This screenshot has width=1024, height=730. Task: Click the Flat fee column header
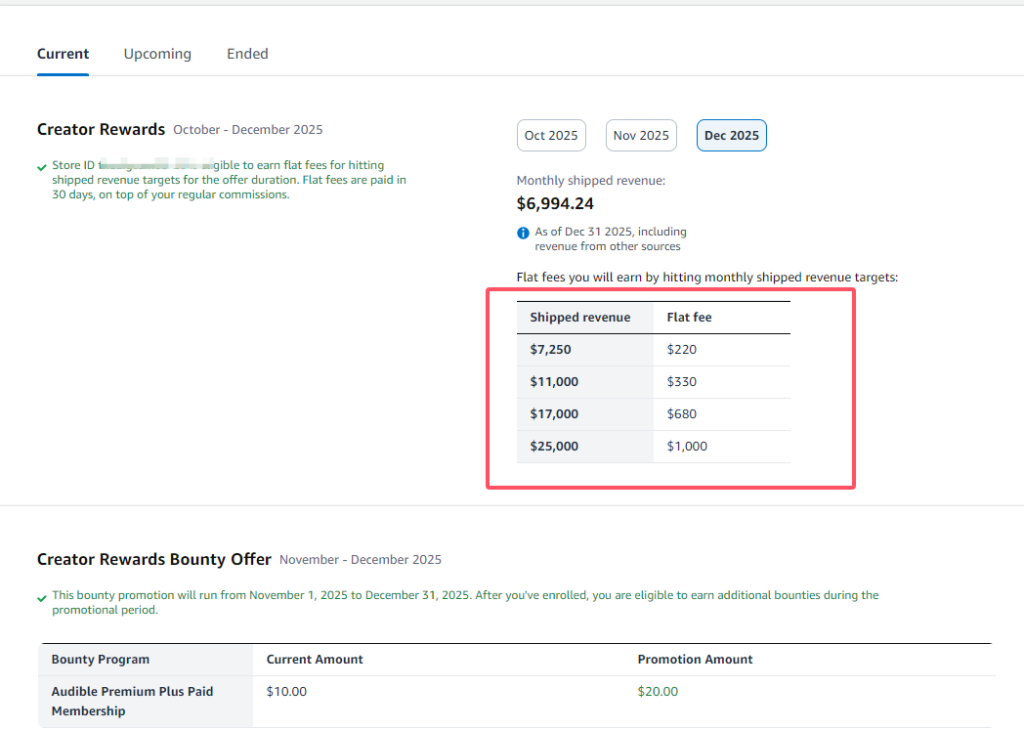(x=689, y=318)
